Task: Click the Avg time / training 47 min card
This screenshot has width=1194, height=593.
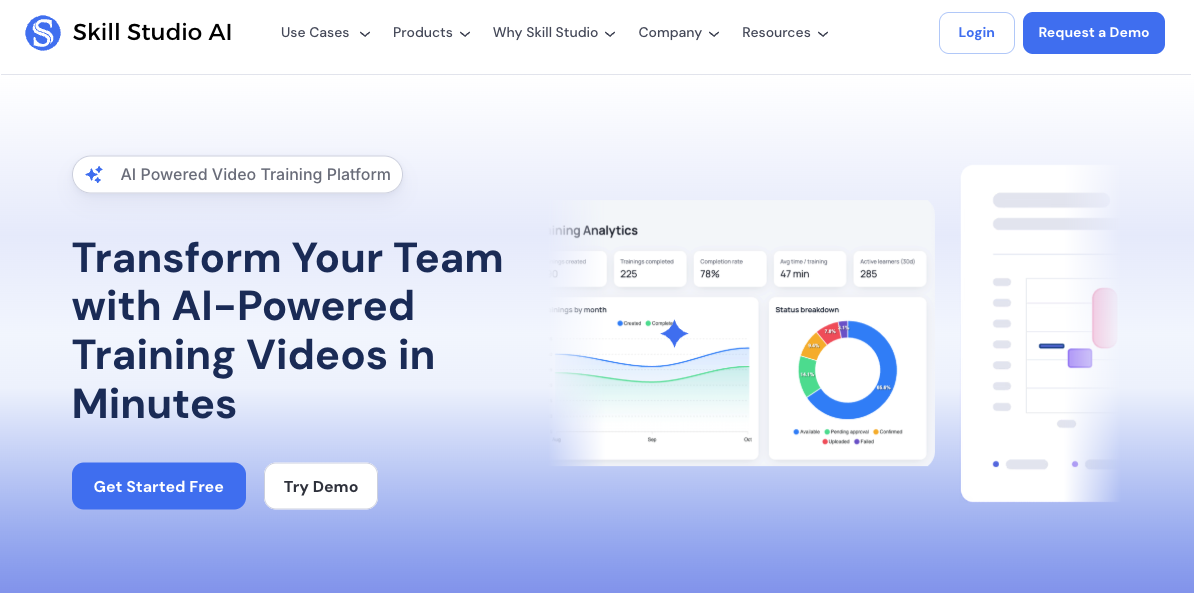Action: tap(809, 269)
